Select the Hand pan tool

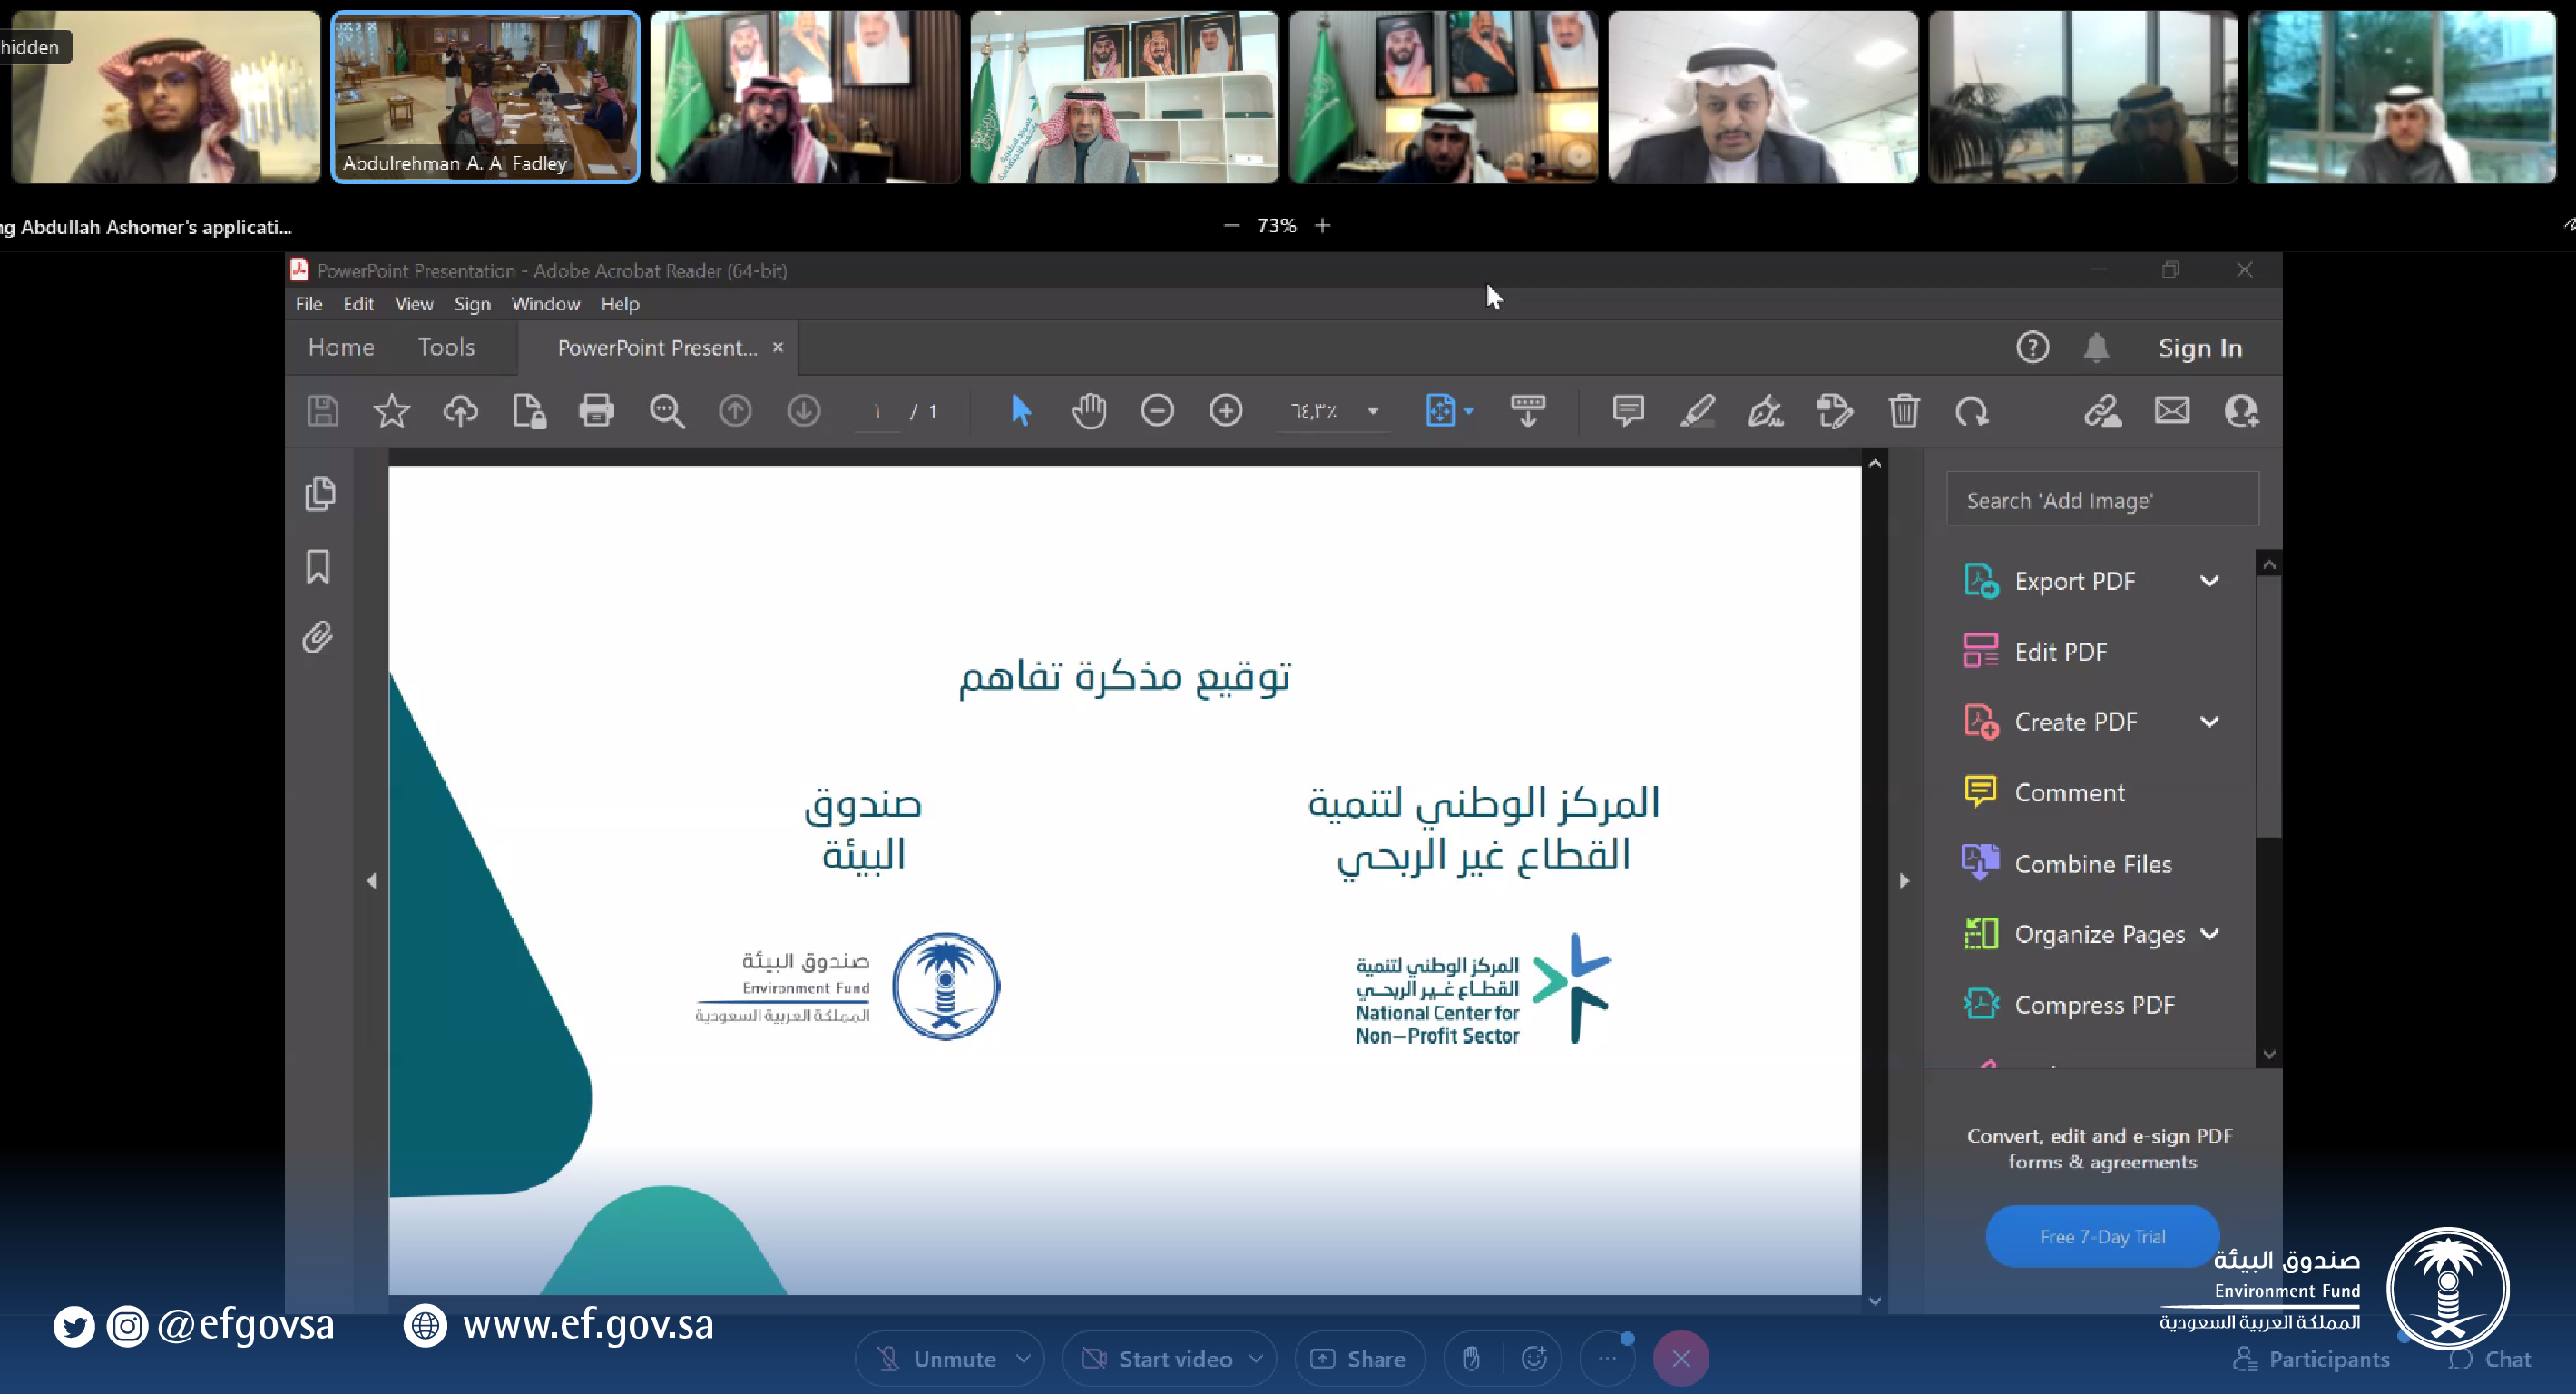1089,411
